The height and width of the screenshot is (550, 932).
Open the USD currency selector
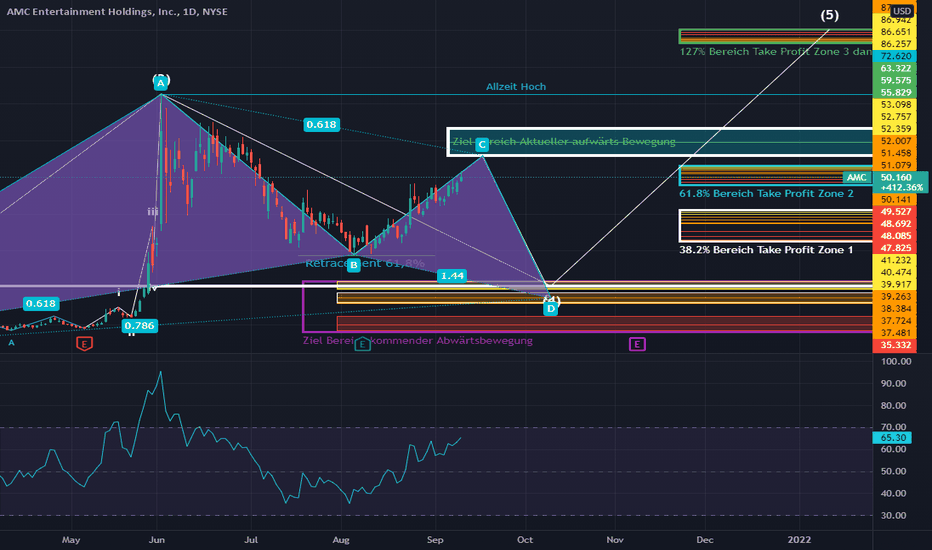click(902, 11)
